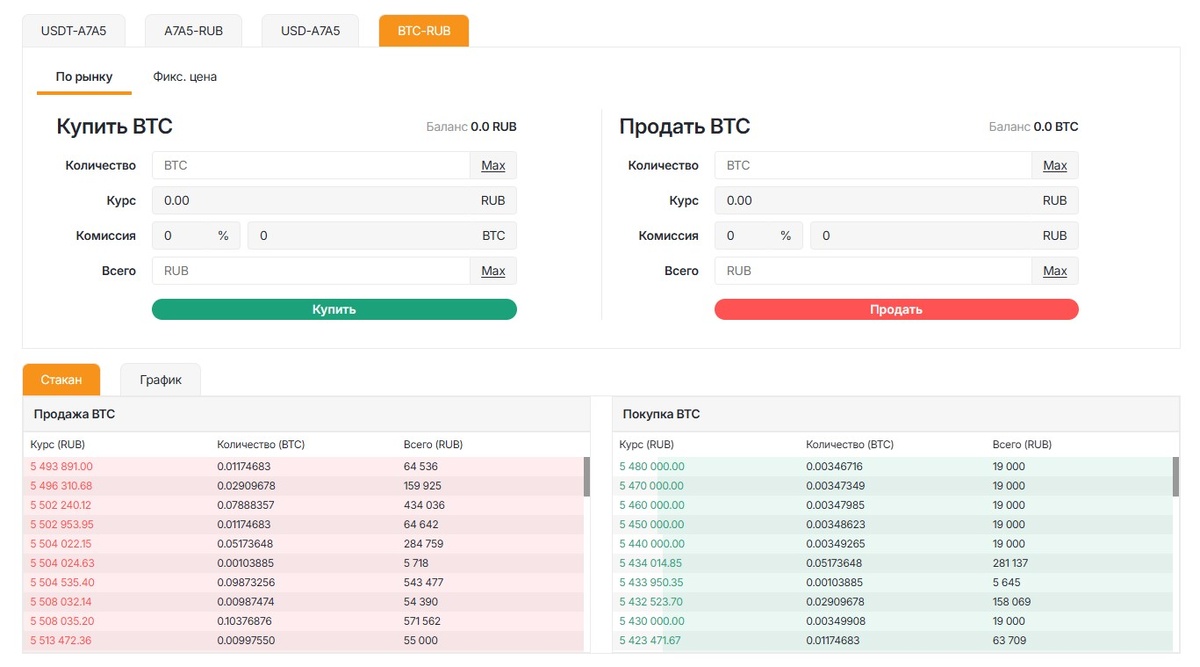Select sell order at 5 493 891.00

pyautogui.click(x=303, y=467)
